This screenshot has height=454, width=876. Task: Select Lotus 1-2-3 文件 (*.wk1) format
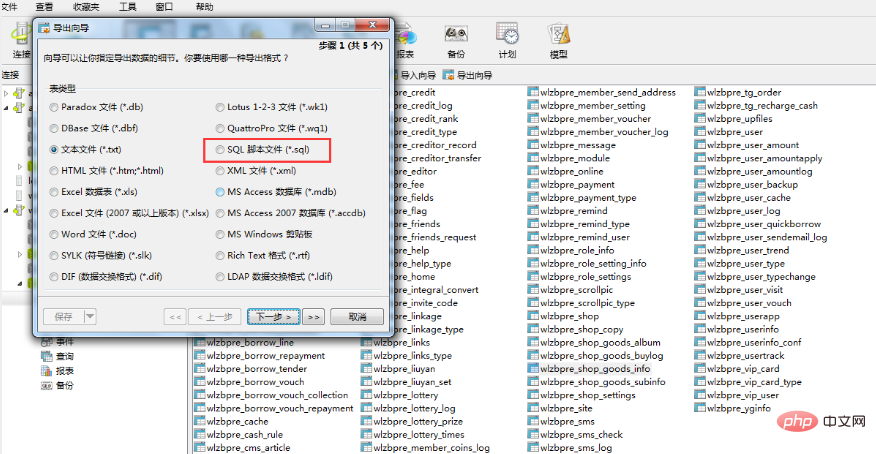point(220,107)
